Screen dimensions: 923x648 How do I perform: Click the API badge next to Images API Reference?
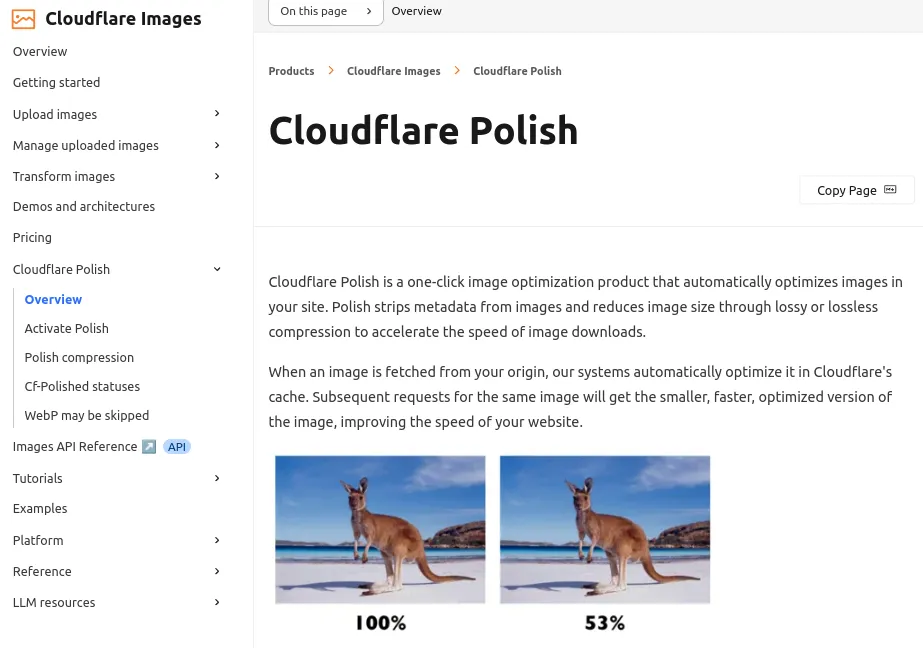coord(176,446)
